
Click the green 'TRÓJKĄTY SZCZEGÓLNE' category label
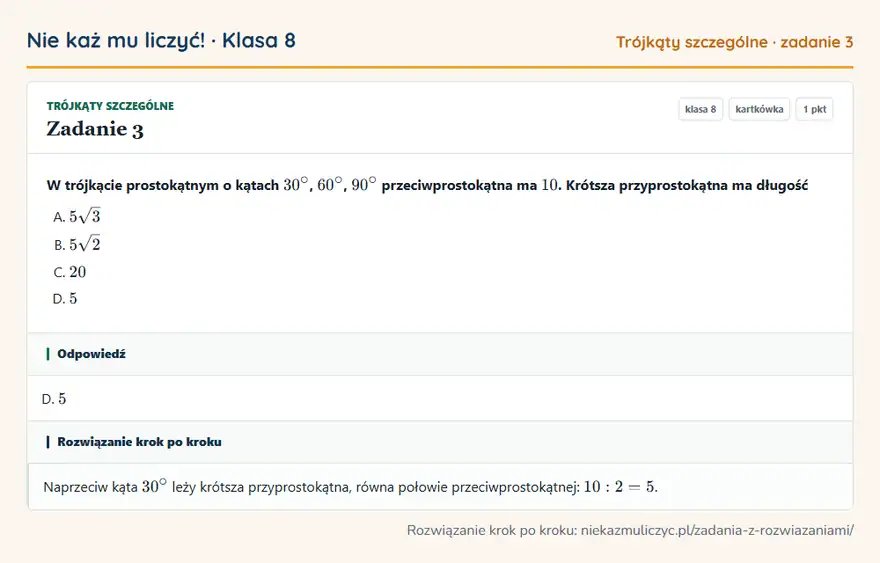[x=111, y=106]
